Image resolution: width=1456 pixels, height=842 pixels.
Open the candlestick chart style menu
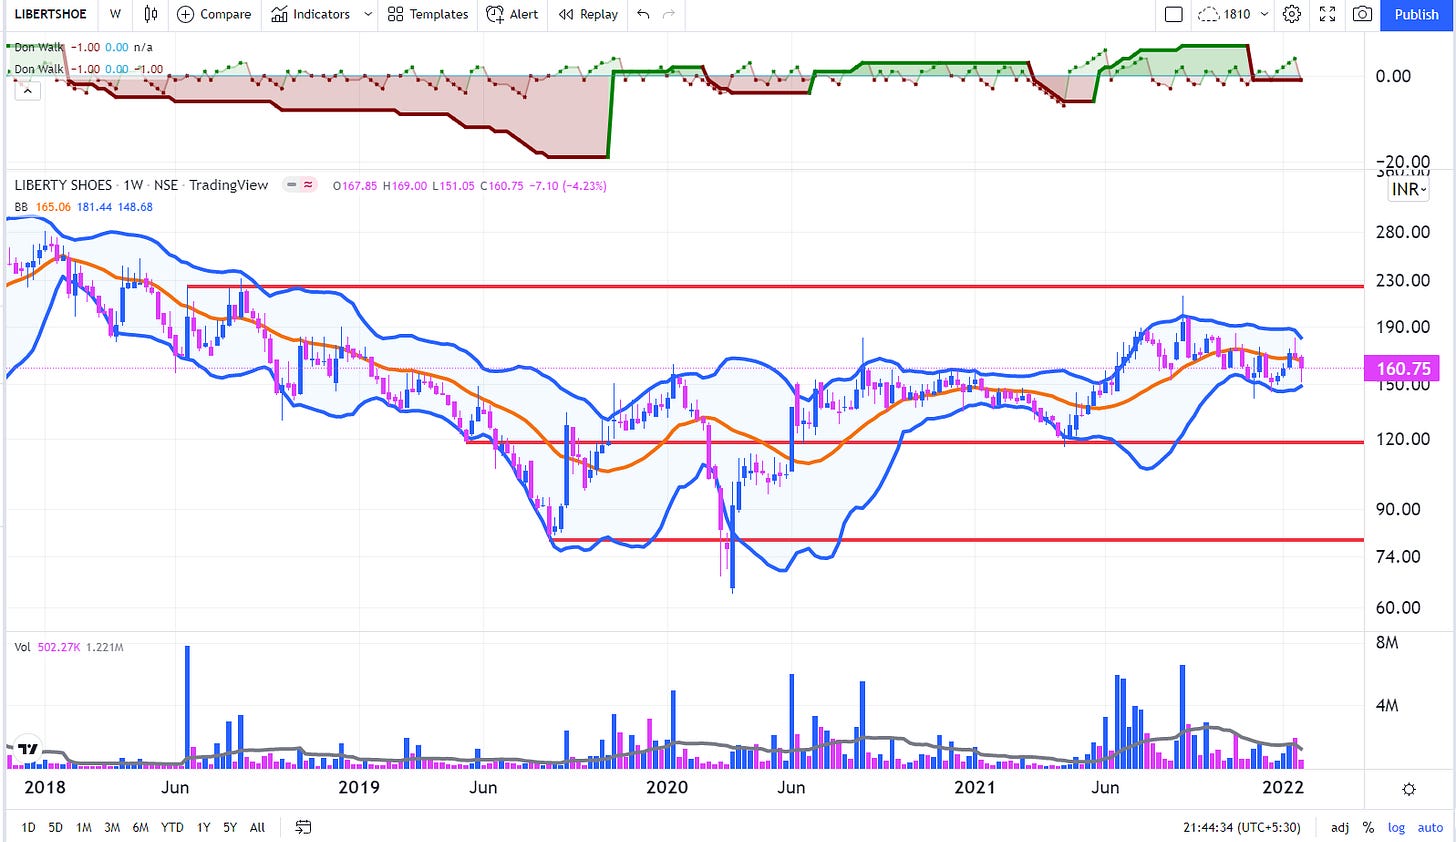(x=151, y=14)
